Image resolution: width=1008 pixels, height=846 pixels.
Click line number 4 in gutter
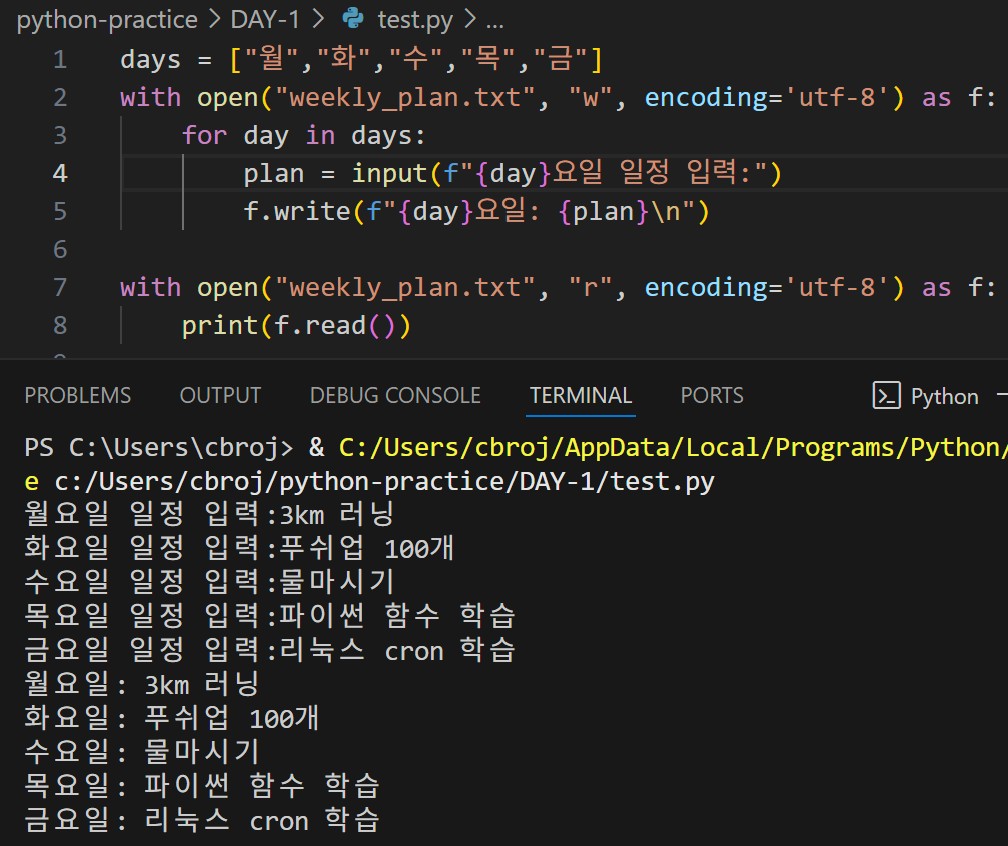click(60, 174)
